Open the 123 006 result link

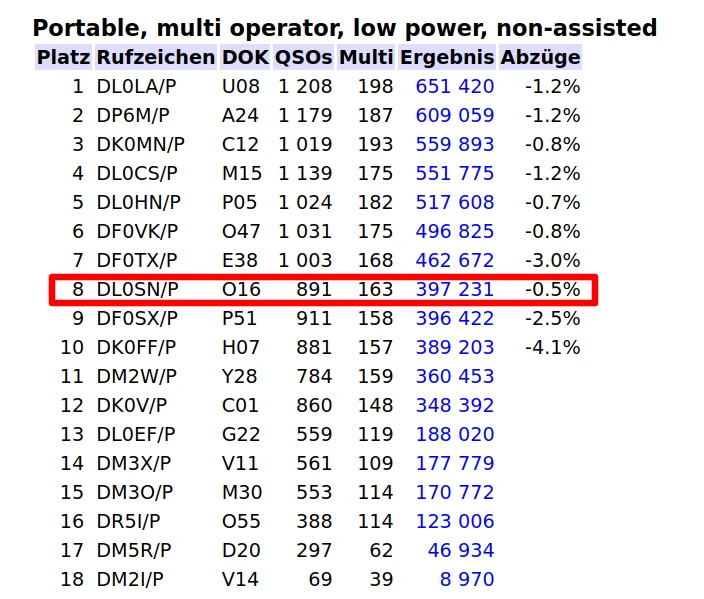point(454,522)
